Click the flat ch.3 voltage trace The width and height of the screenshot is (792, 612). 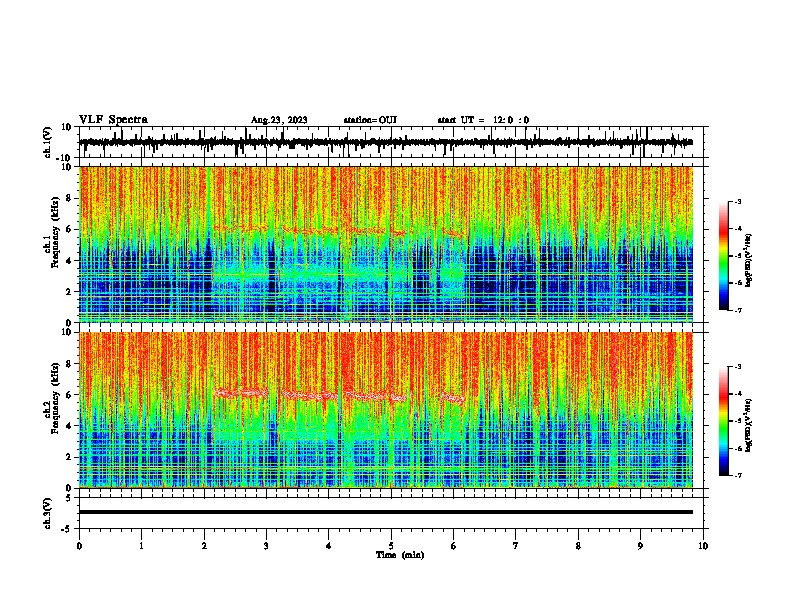point(386,512)
